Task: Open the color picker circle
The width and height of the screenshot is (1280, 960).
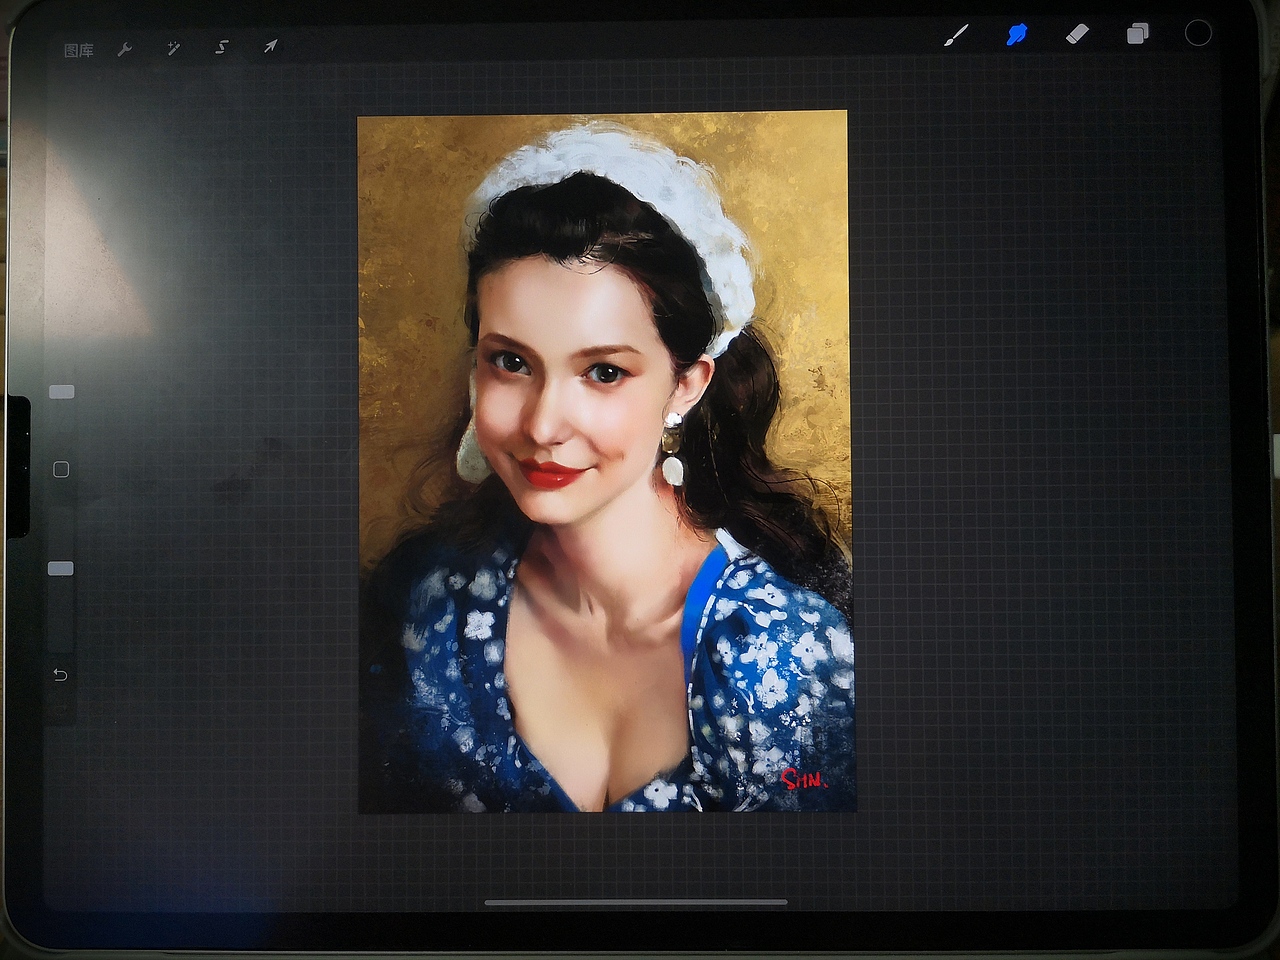Action: 1198,33
